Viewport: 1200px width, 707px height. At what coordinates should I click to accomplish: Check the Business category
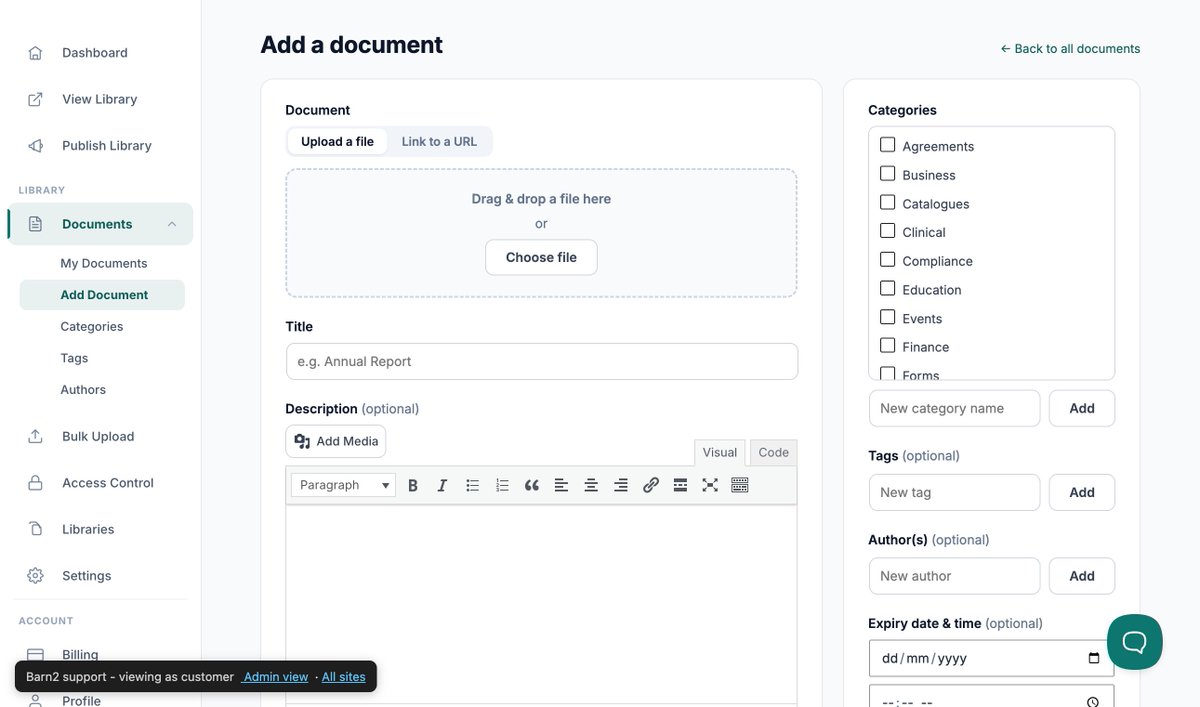tap(887, 173)
